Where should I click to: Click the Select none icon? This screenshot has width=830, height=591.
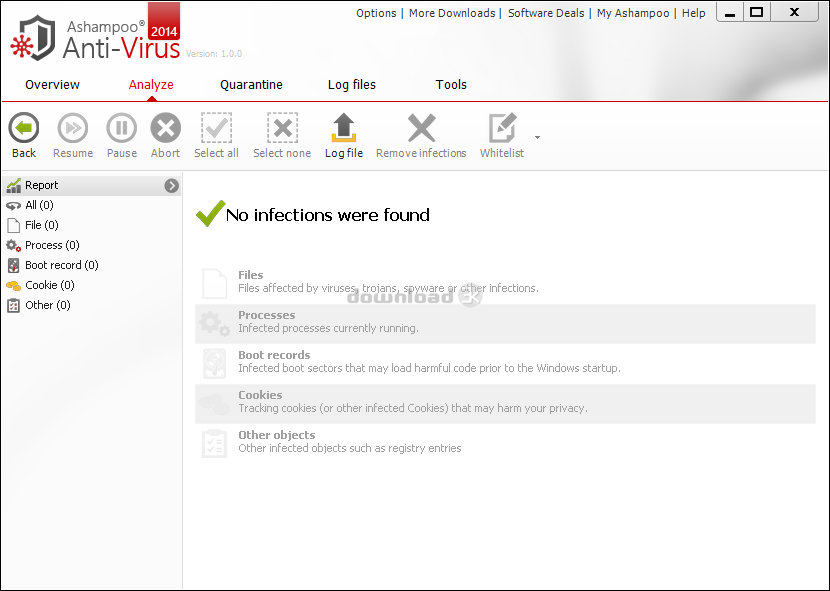point(282,128)
